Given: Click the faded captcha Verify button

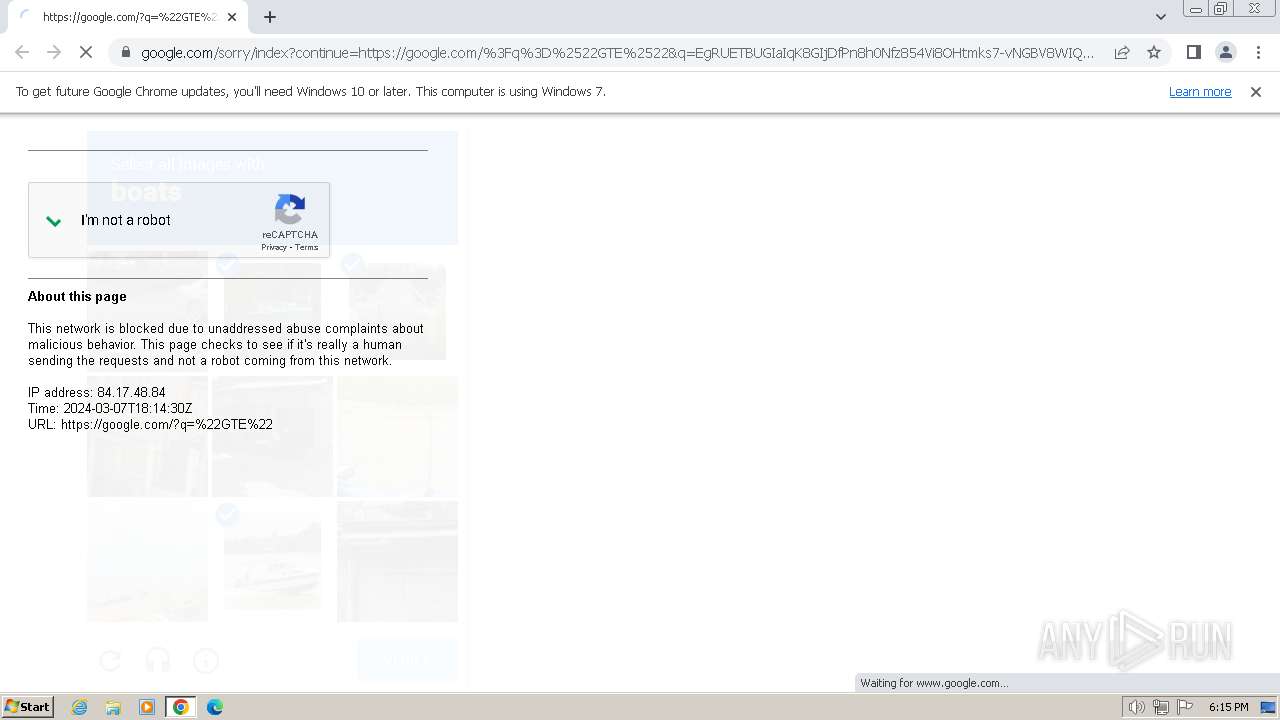Looking at the screenshot, I should coord(407,660).
